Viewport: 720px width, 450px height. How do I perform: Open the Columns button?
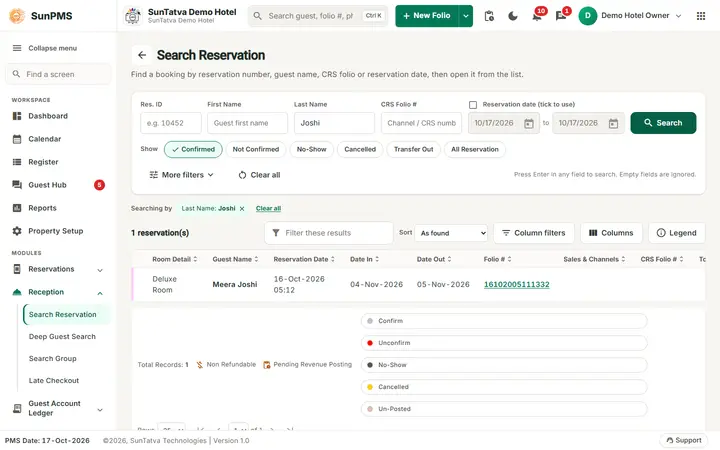pos(611,233)
